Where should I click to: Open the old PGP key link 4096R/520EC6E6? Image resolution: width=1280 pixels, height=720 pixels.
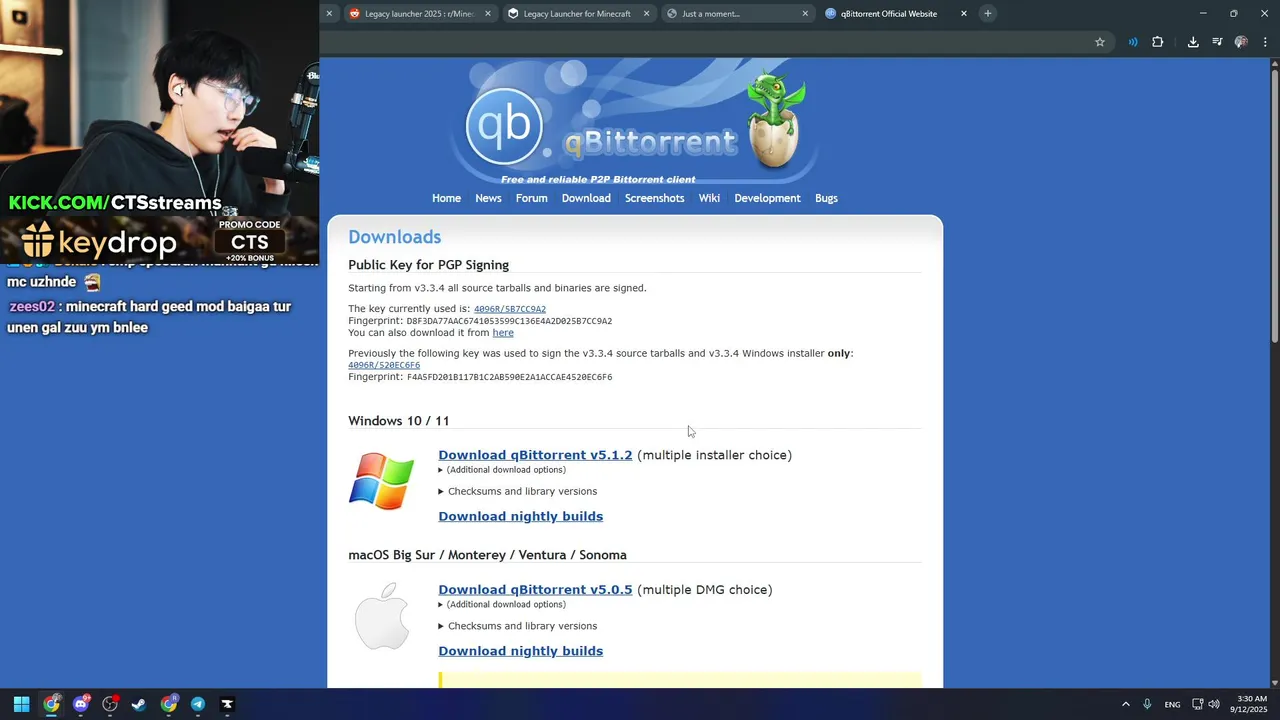click(384, 365)
